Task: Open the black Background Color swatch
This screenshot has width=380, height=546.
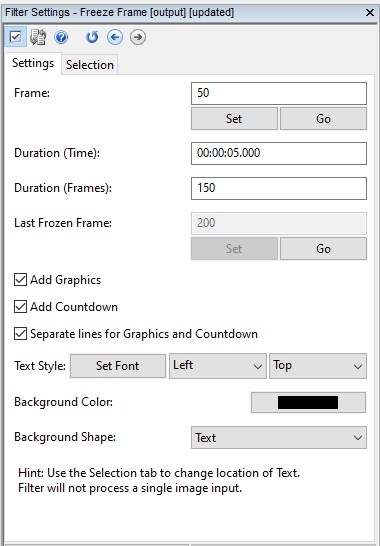Action: coord(308,403)
